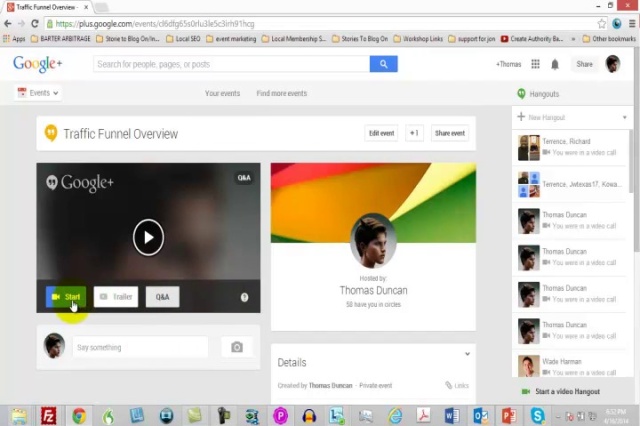This screenshot has height=426, width=640.
Task: Click the Trailer button
Action: (x=116, y=297)
